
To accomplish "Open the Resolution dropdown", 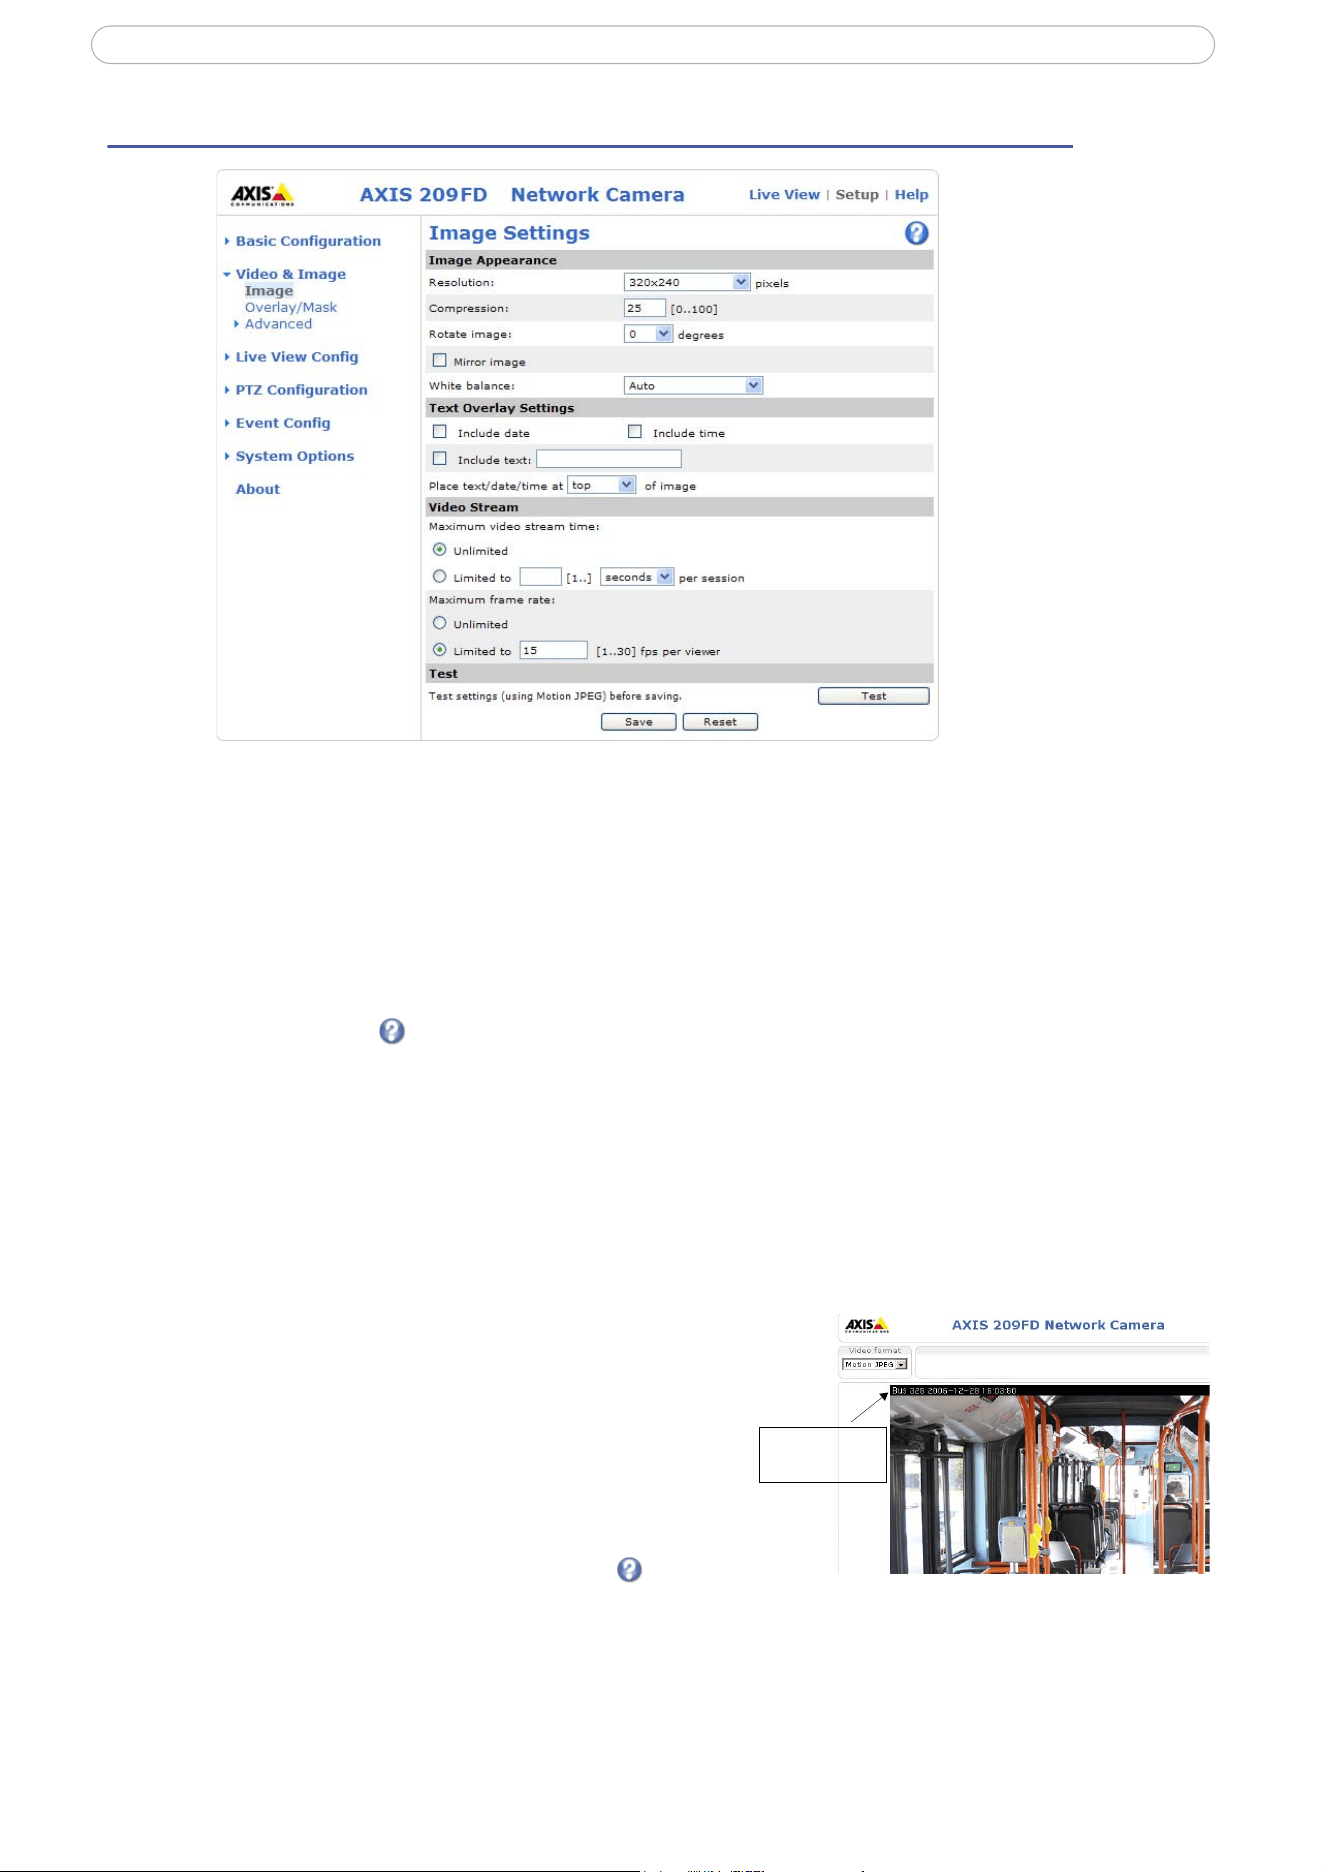I will coord(687,282).
